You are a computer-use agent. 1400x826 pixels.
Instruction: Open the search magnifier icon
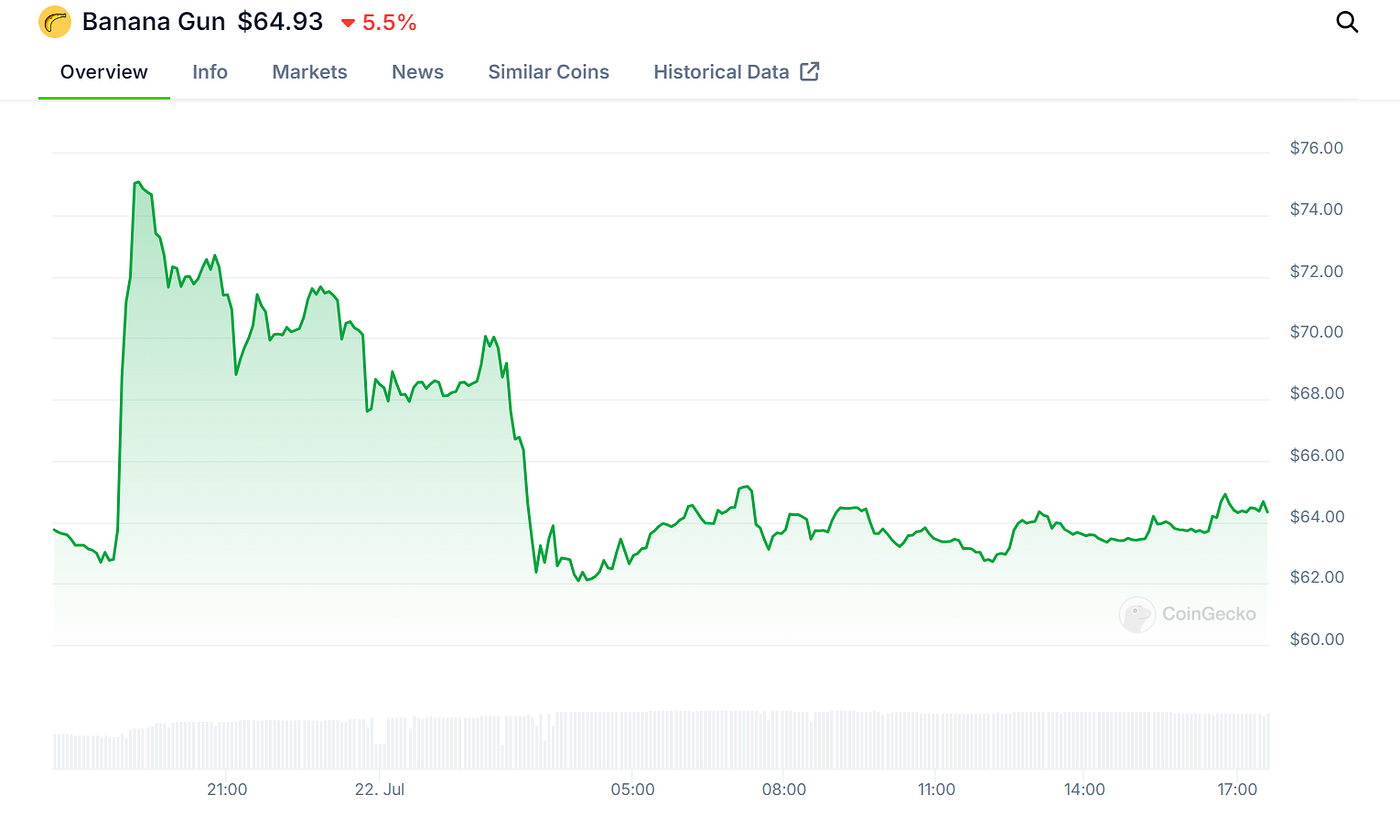[1348, 22]
